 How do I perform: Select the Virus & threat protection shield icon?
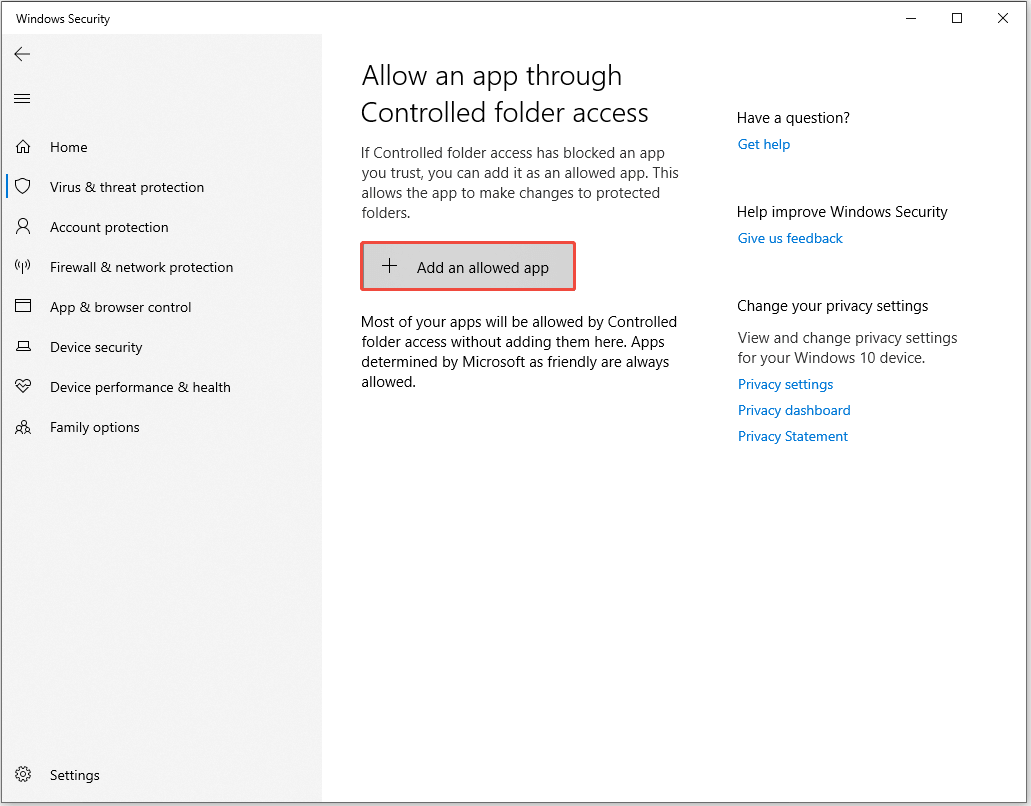[22, 187]
